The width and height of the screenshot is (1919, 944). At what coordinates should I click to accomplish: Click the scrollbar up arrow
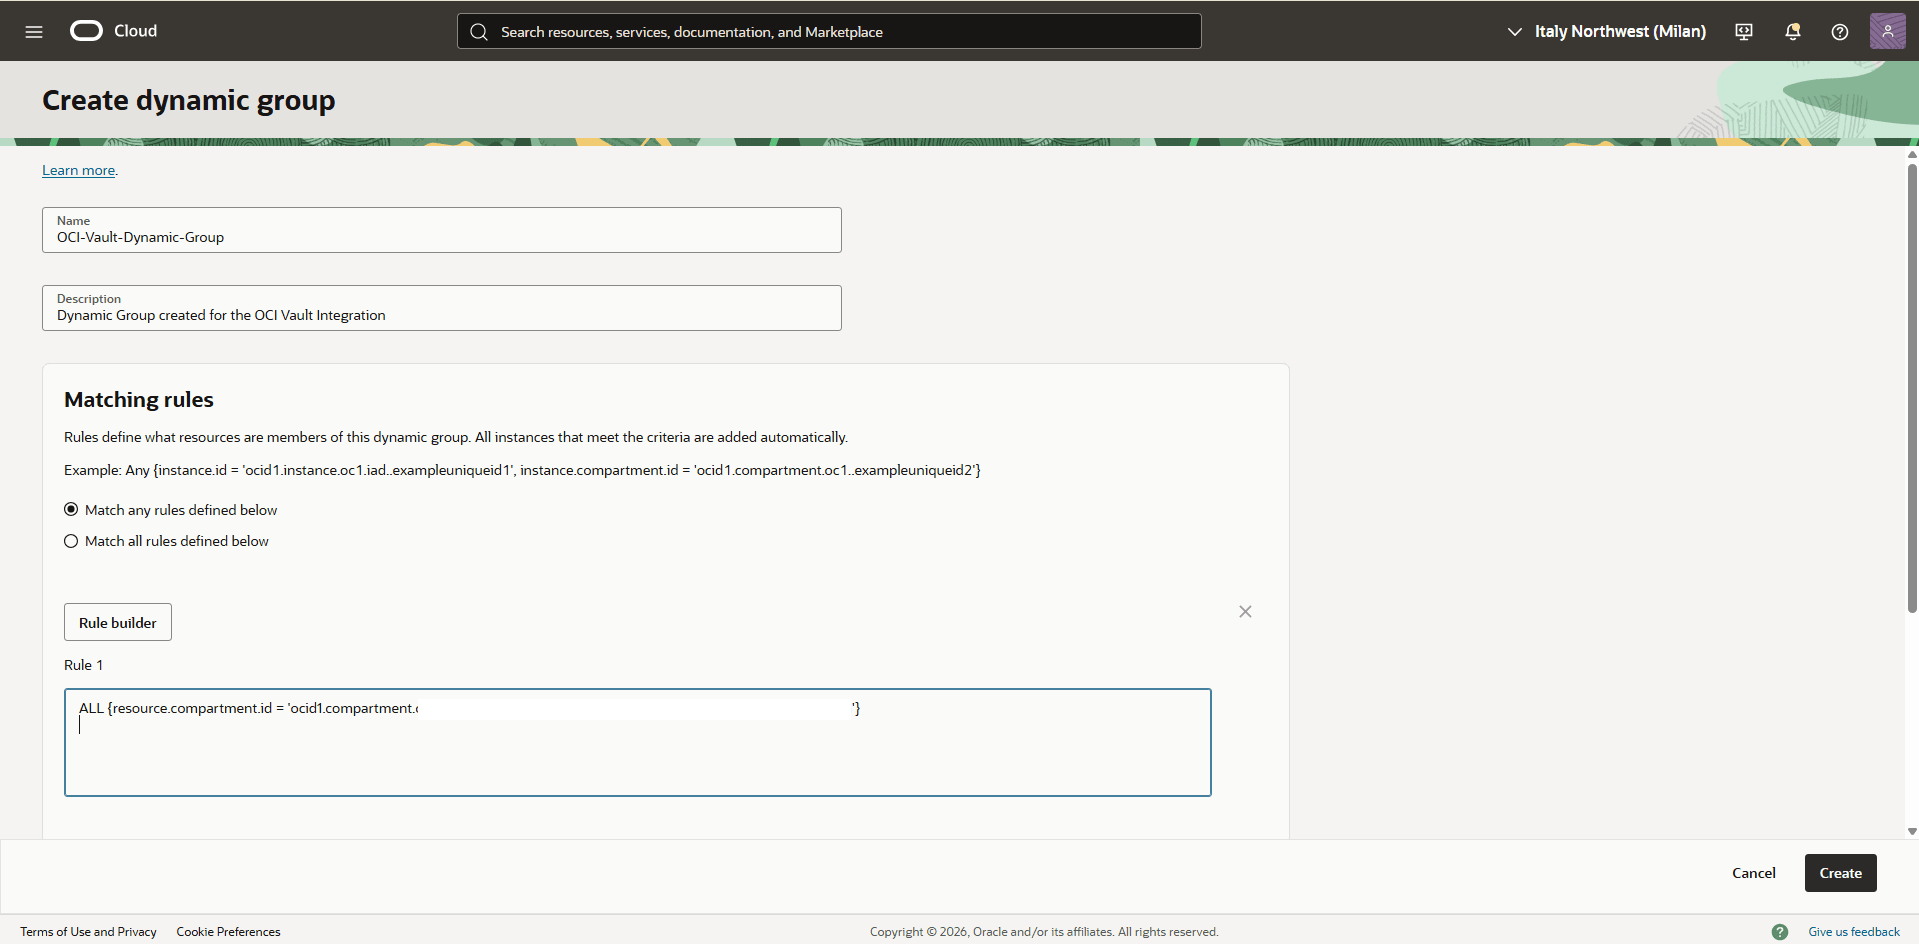point(1912,154)
